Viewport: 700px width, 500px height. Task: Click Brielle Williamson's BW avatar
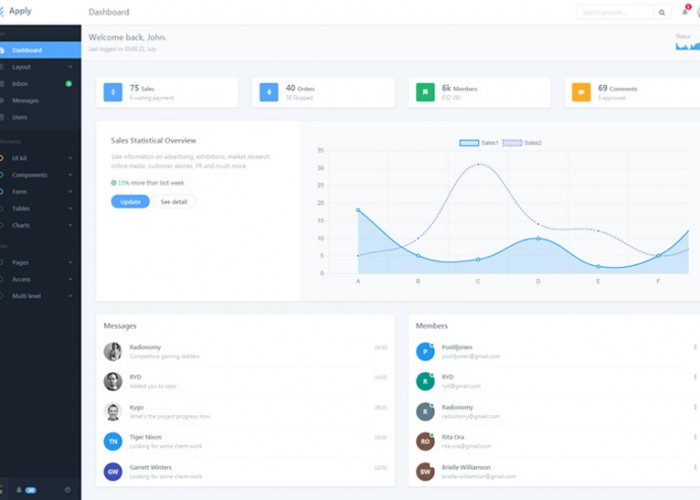click(425, 472)
